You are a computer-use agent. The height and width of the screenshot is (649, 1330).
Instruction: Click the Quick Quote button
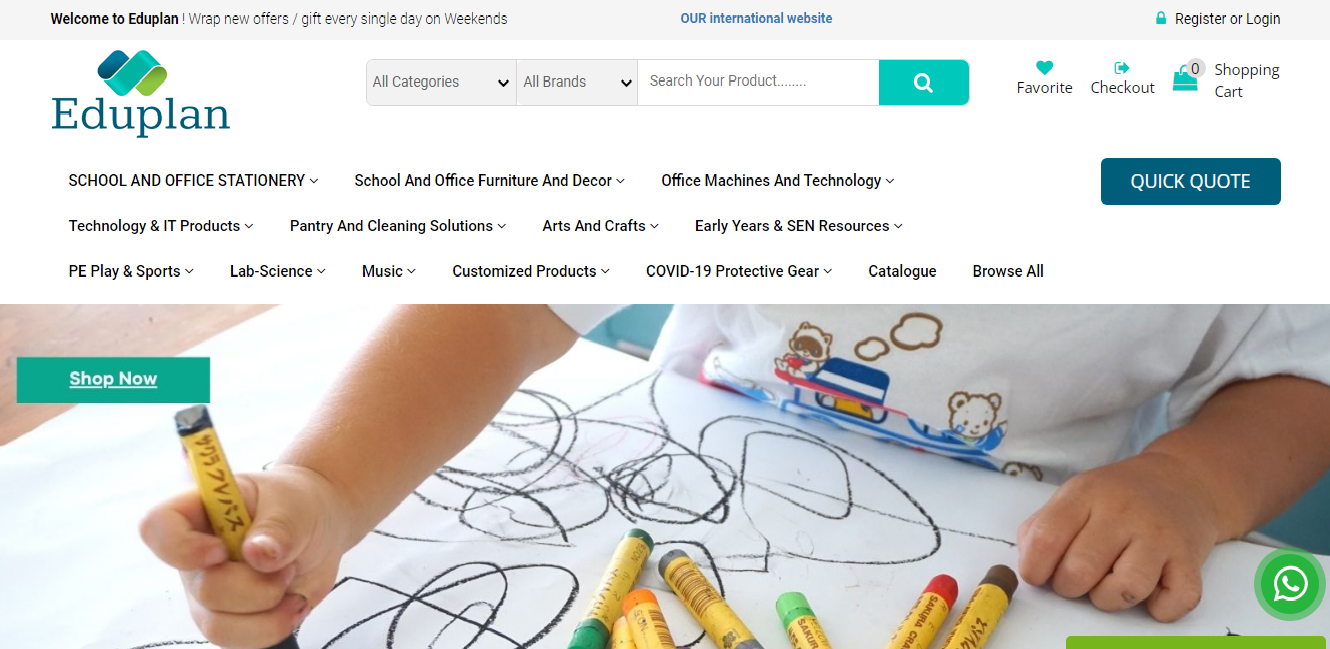[1190, 181]
